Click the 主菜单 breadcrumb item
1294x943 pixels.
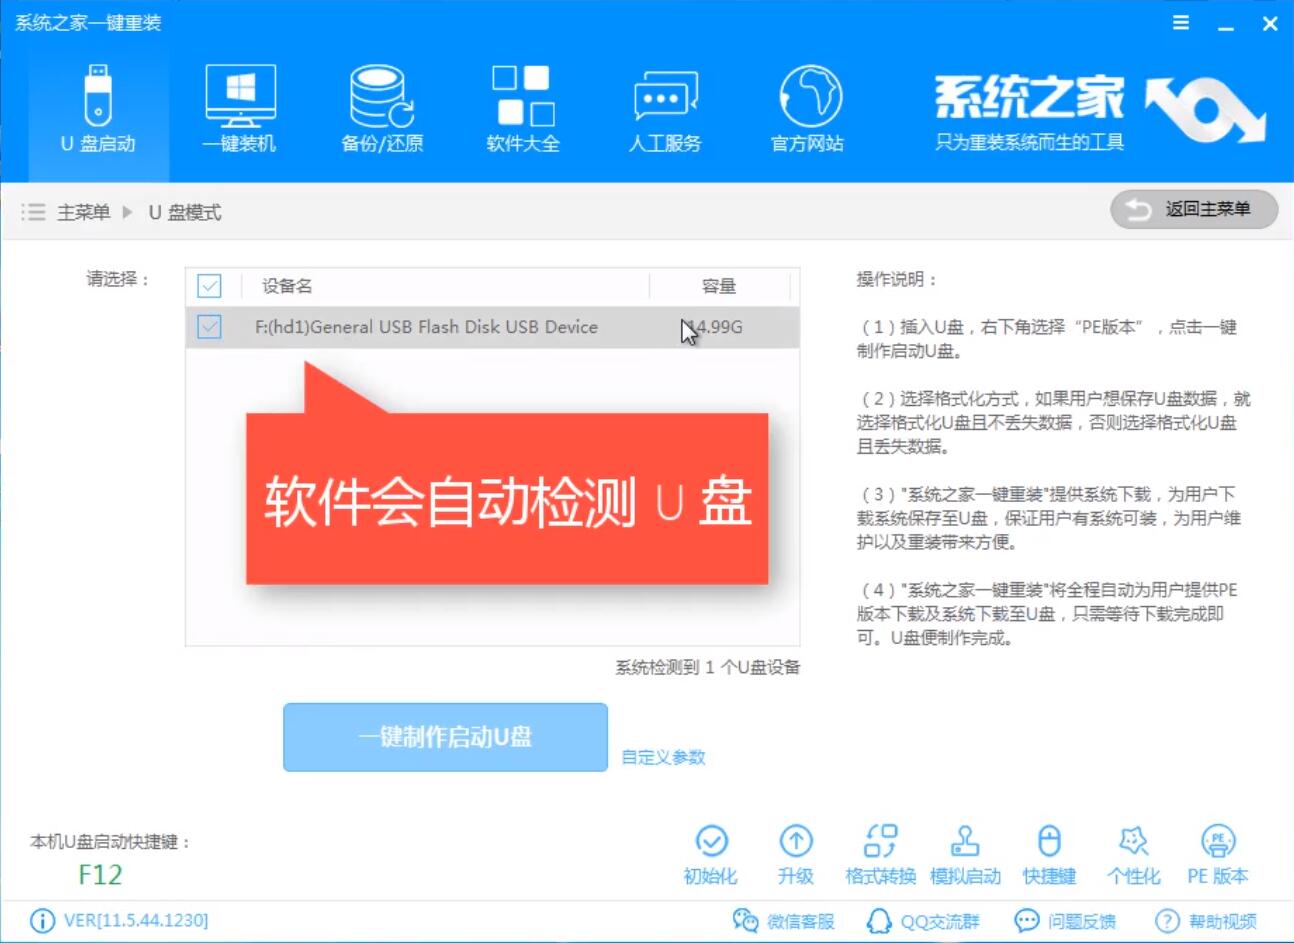[x=84, y=212]
